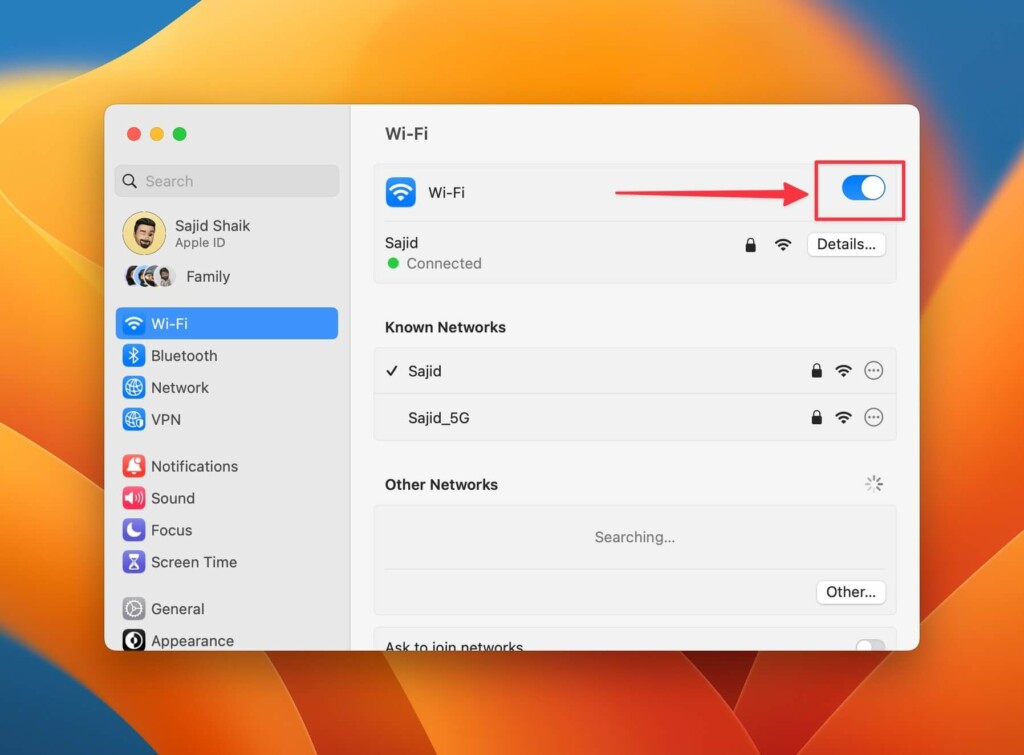Select Appearance in the sidebar

[192, 640]
